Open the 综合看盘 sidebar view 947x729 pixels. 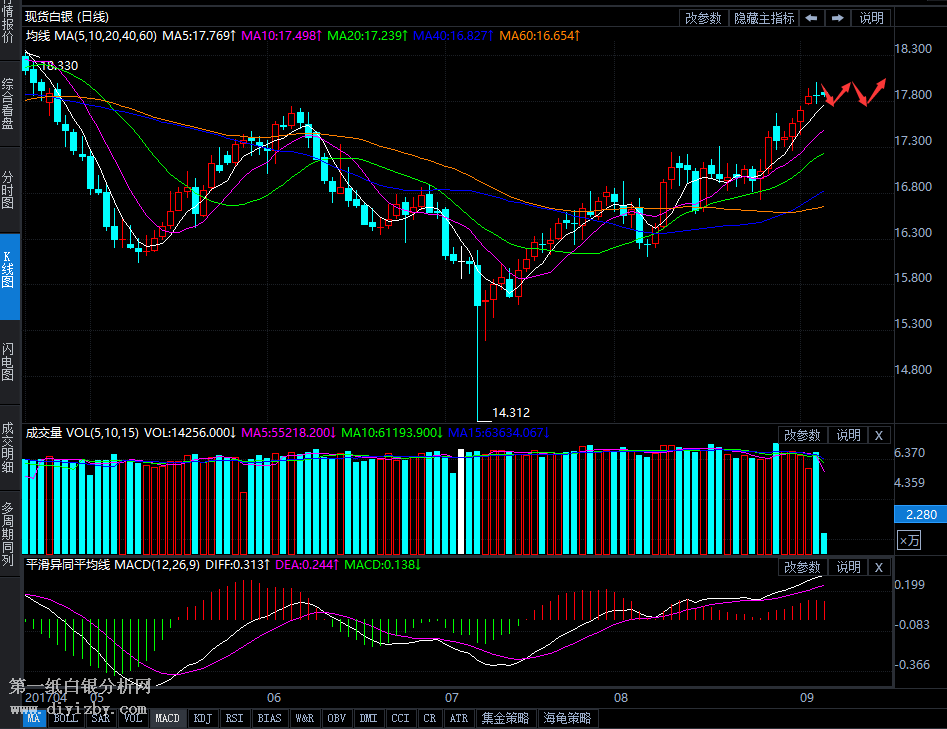pos(9,105)
